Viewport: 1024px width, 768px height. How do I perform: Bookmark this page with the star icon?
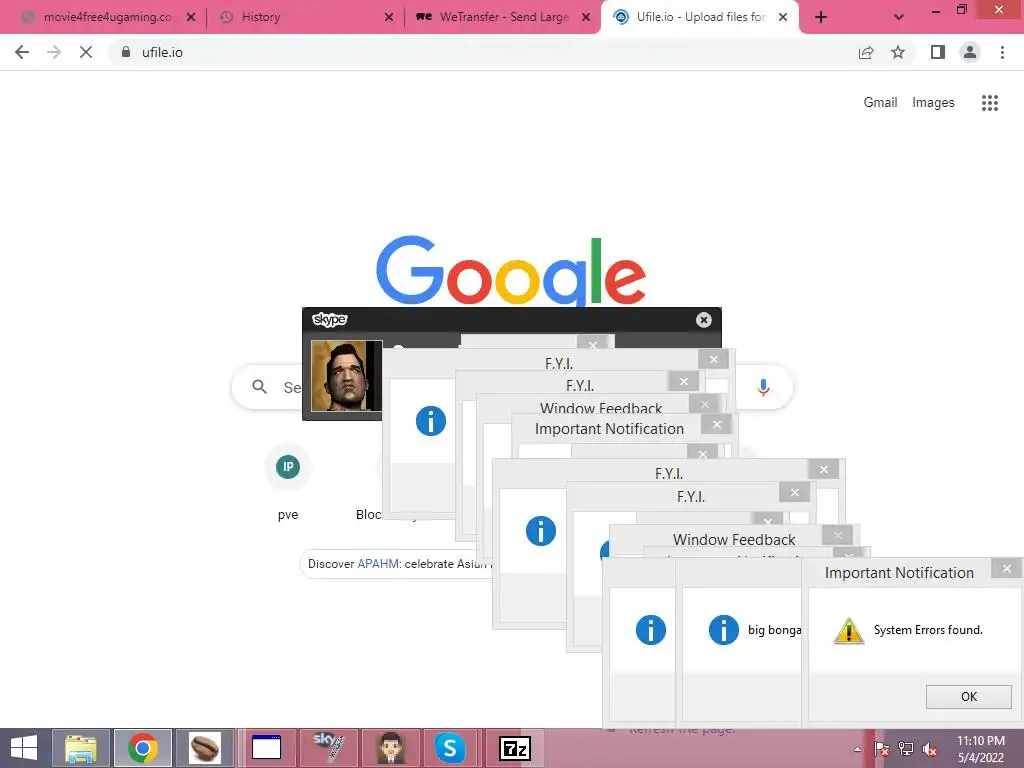898,52
